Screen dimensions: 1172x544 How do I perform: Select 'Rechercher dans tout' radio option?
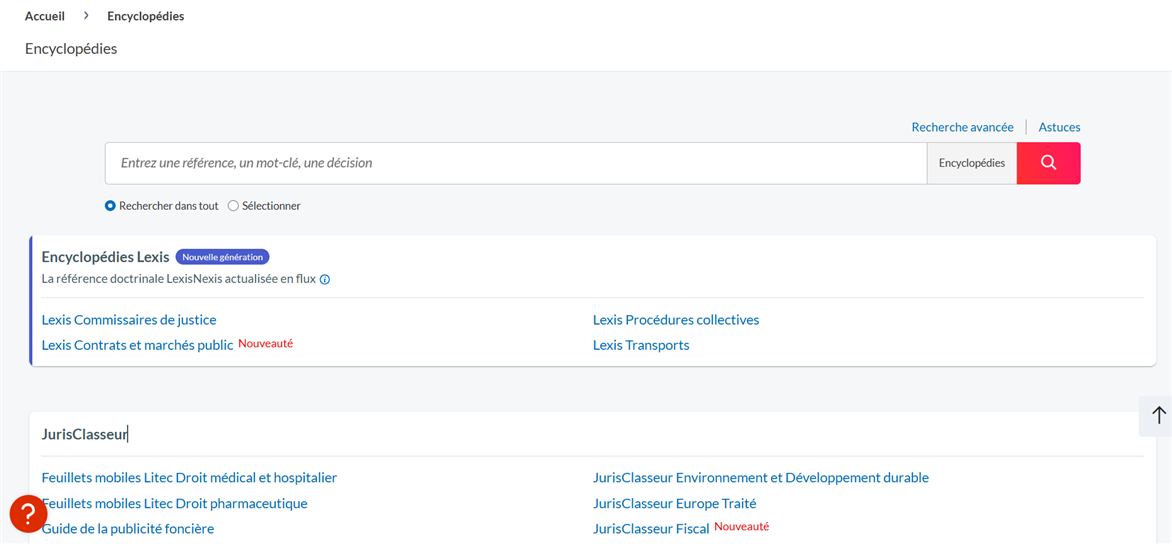click(111, 206)
